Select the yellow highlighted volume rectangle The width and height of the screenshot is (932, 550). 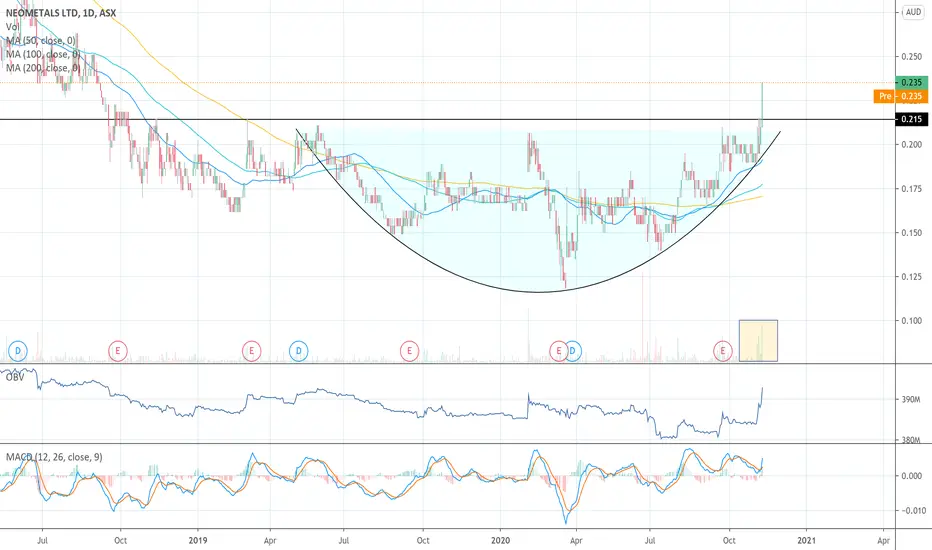(x=758, y=341)
